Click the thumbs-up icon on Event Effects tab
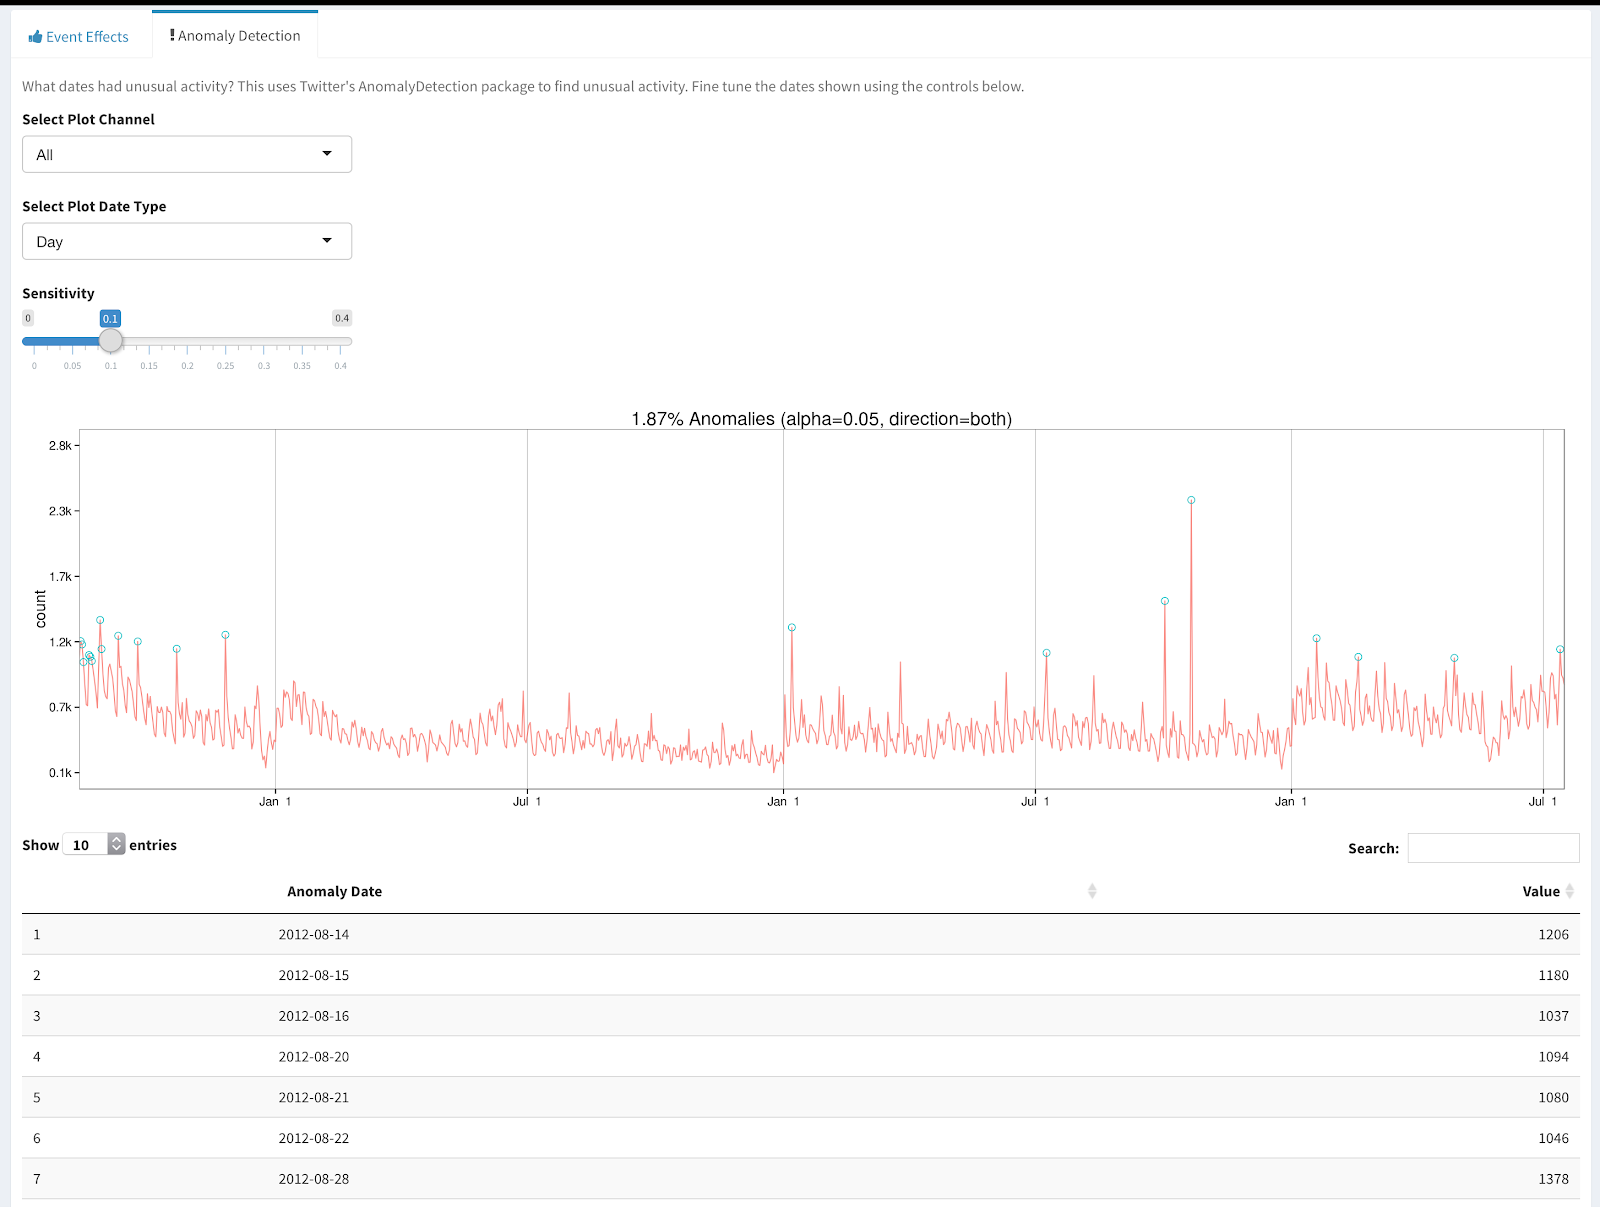Viewport: 1600px width, 1207px height. tap(35, 37)
